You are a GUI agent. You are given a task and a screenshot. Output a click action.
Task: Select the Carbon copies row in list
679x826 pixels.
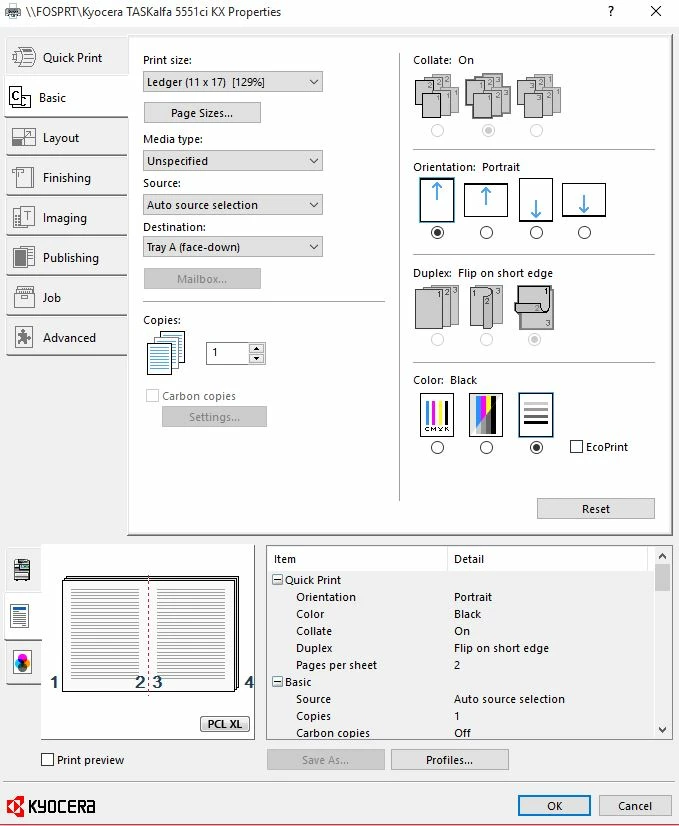click(461, 733)
